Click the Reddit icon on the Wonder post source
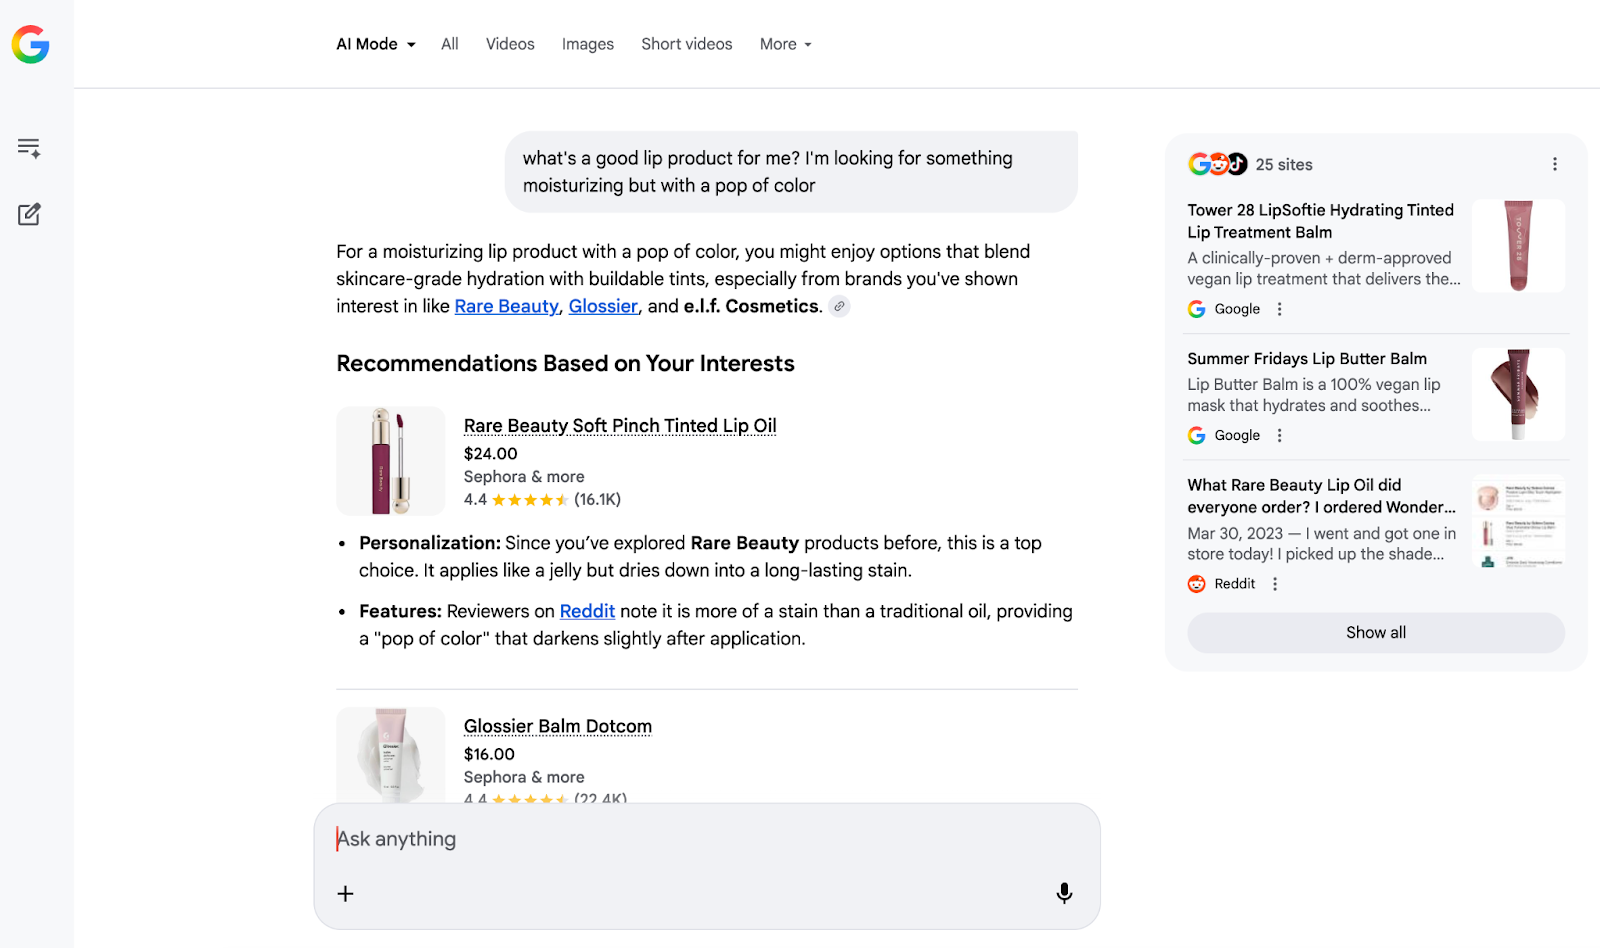Viewport: 1600px width, 948px height. click(1196, 583)
